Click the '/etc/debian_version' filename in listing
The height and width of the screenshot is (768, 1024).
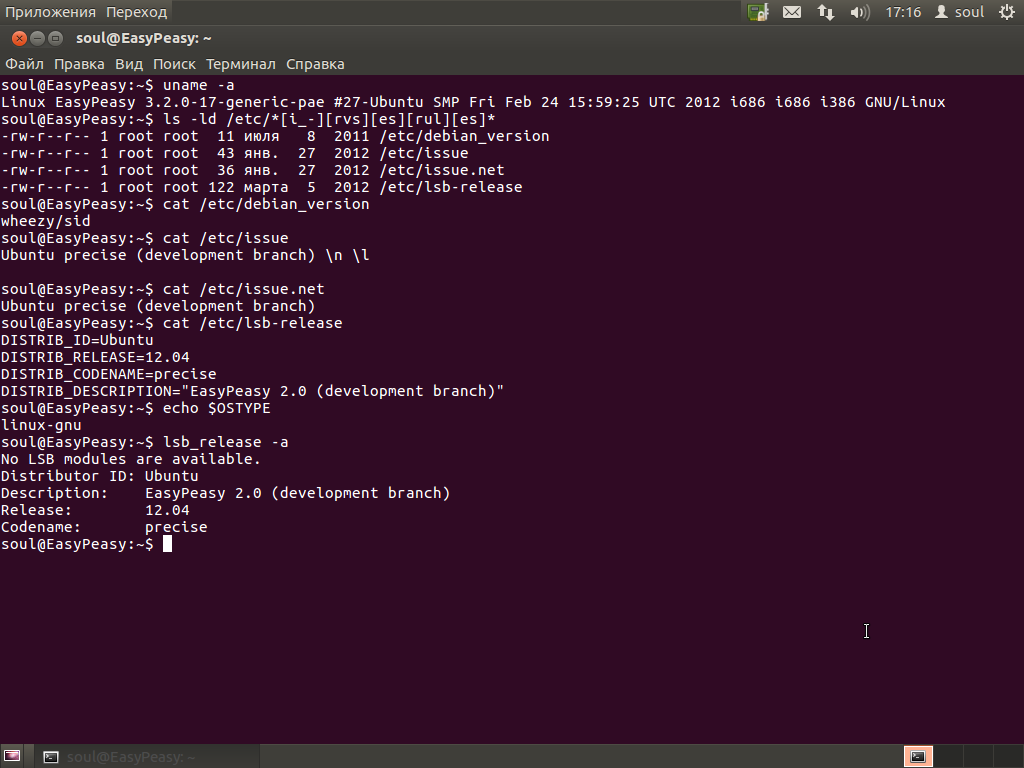click(x=464, y=136)
